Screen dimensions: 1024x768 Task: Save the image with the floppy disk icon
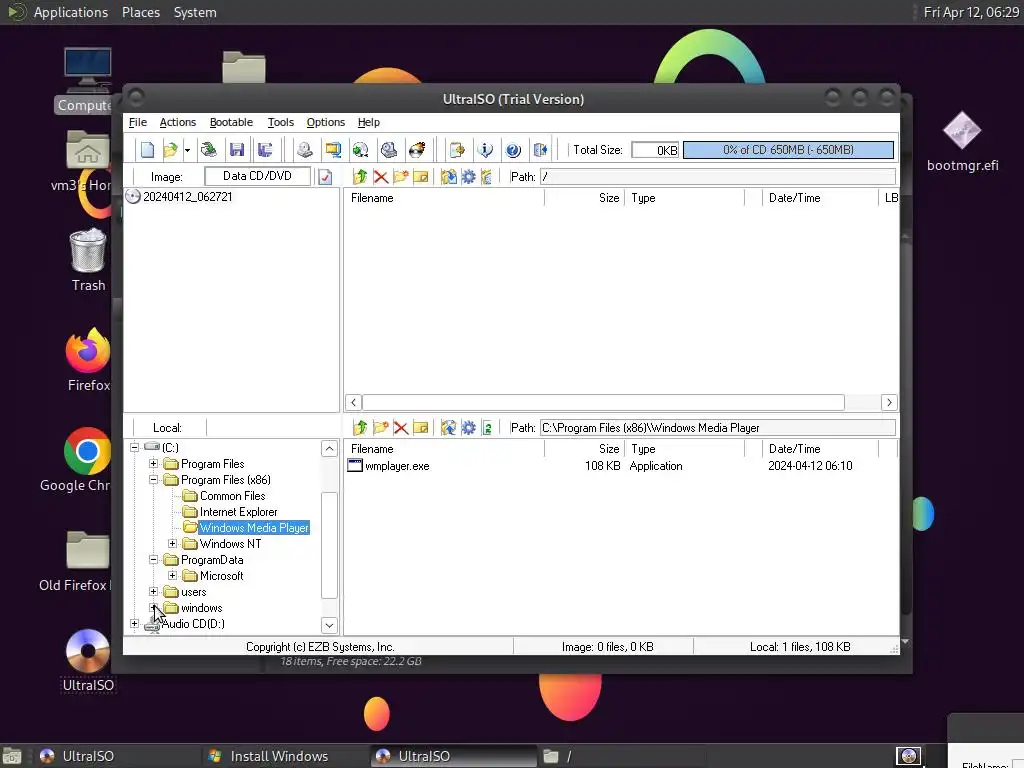(237, 150)
